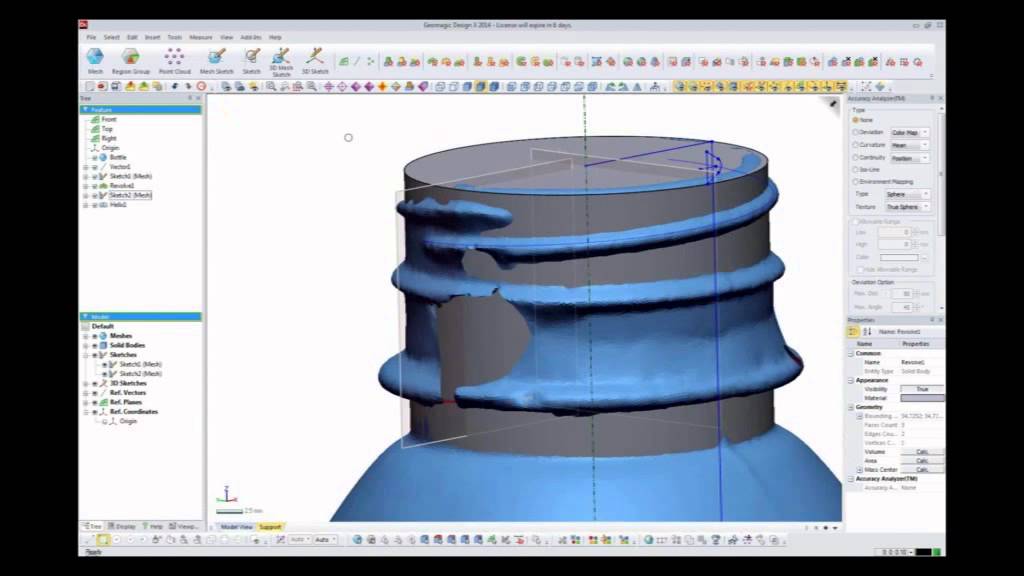The height and width of the screenshot is (576, 1024).
Task: Click the Mass Center Calc button
Action: coord(921,470)
